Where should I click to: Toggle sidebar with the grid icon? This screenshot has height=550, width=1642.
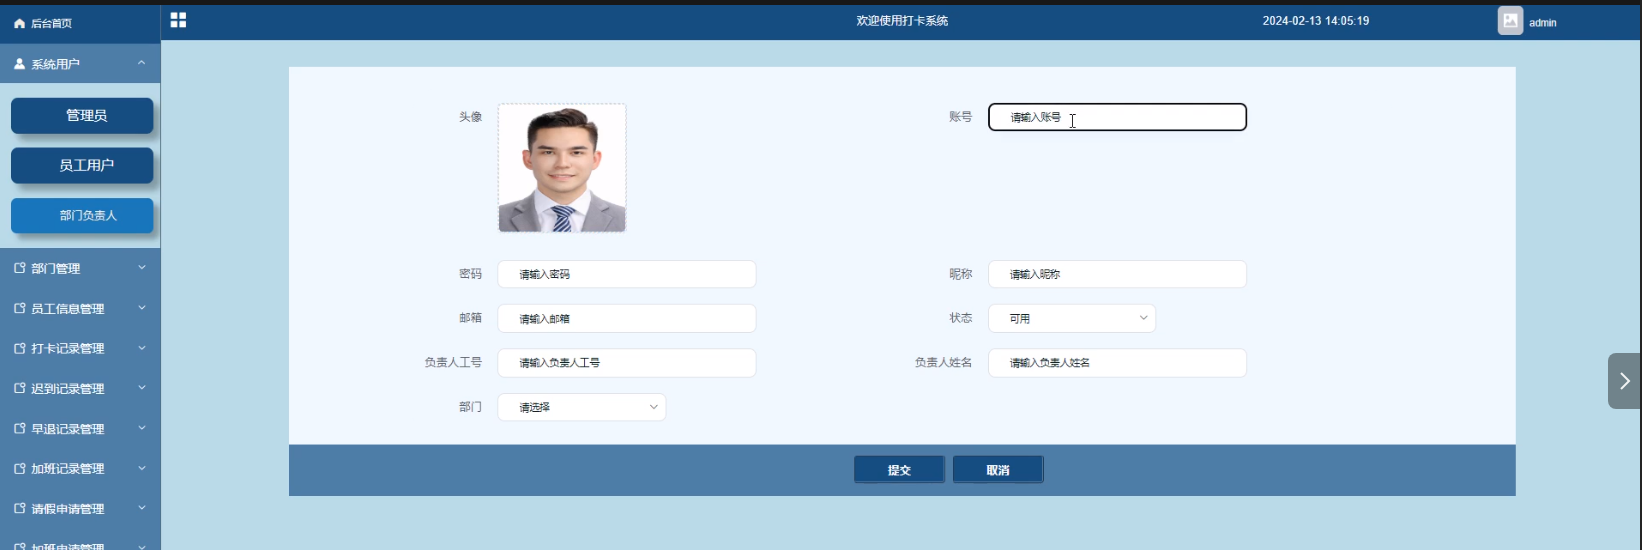pyautogui.click(x=178, y=20)
